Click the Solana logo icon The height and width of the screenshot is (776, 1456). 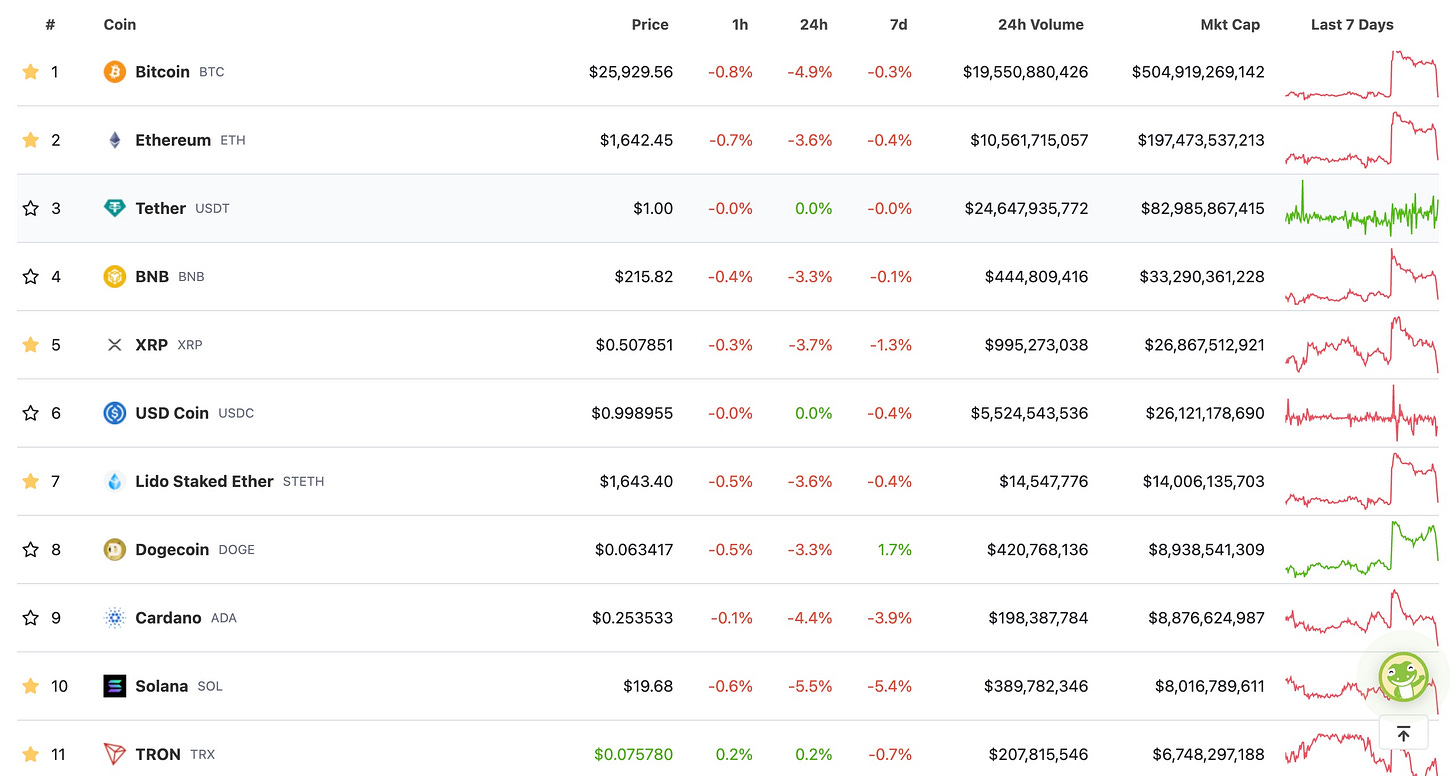pos(115,686)
